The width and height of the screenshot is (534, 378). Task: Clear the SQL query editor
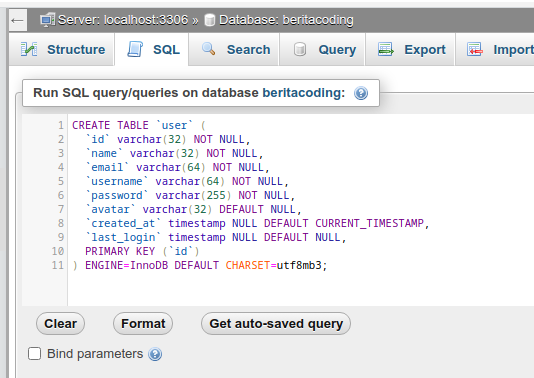click(x=60, y=324)
